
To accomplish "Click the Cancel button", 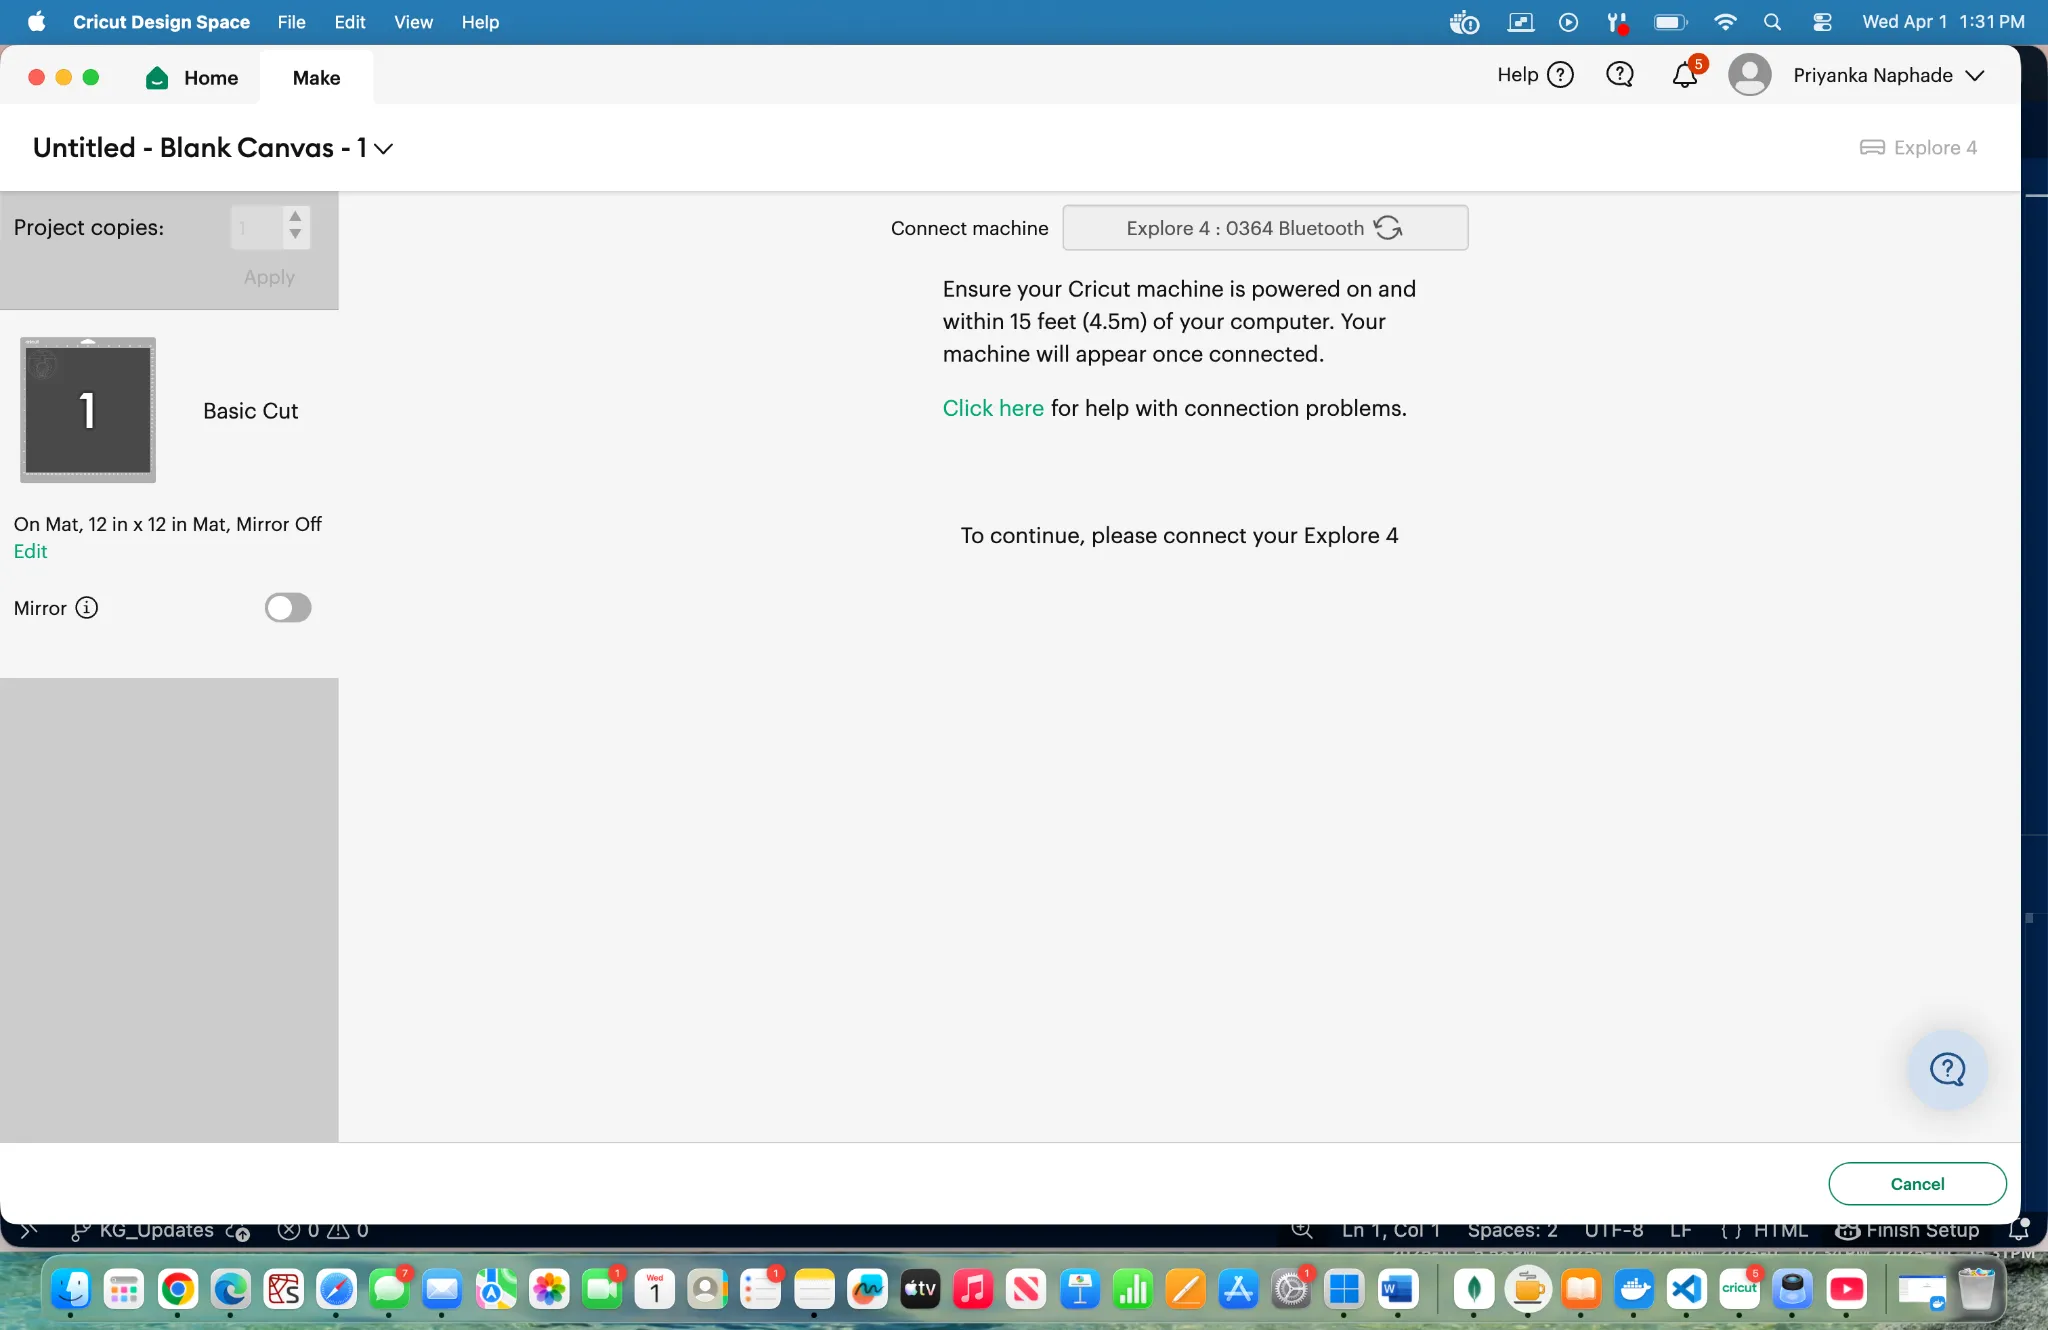I will 1917,1184.
